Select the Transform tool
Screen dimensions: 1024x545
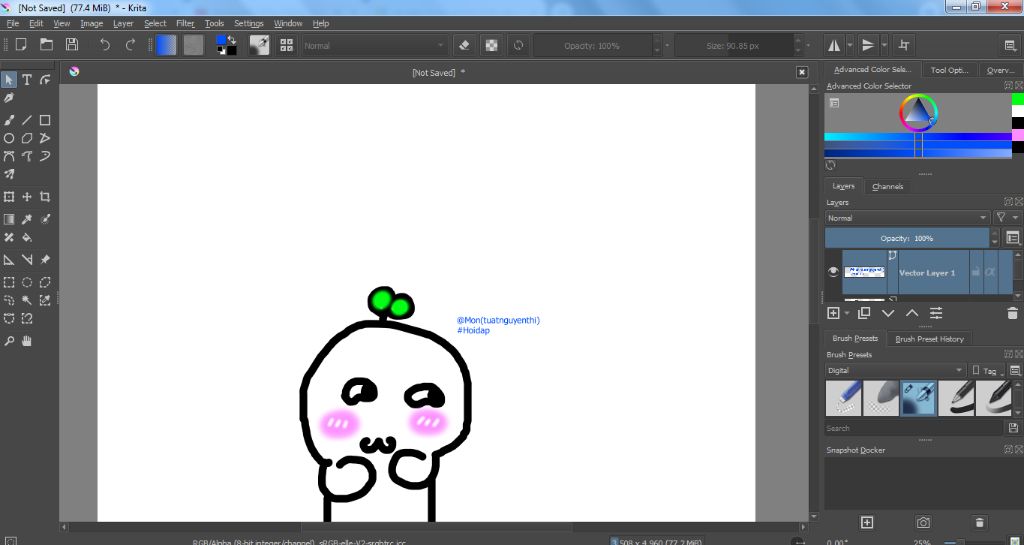coord(8,196)
